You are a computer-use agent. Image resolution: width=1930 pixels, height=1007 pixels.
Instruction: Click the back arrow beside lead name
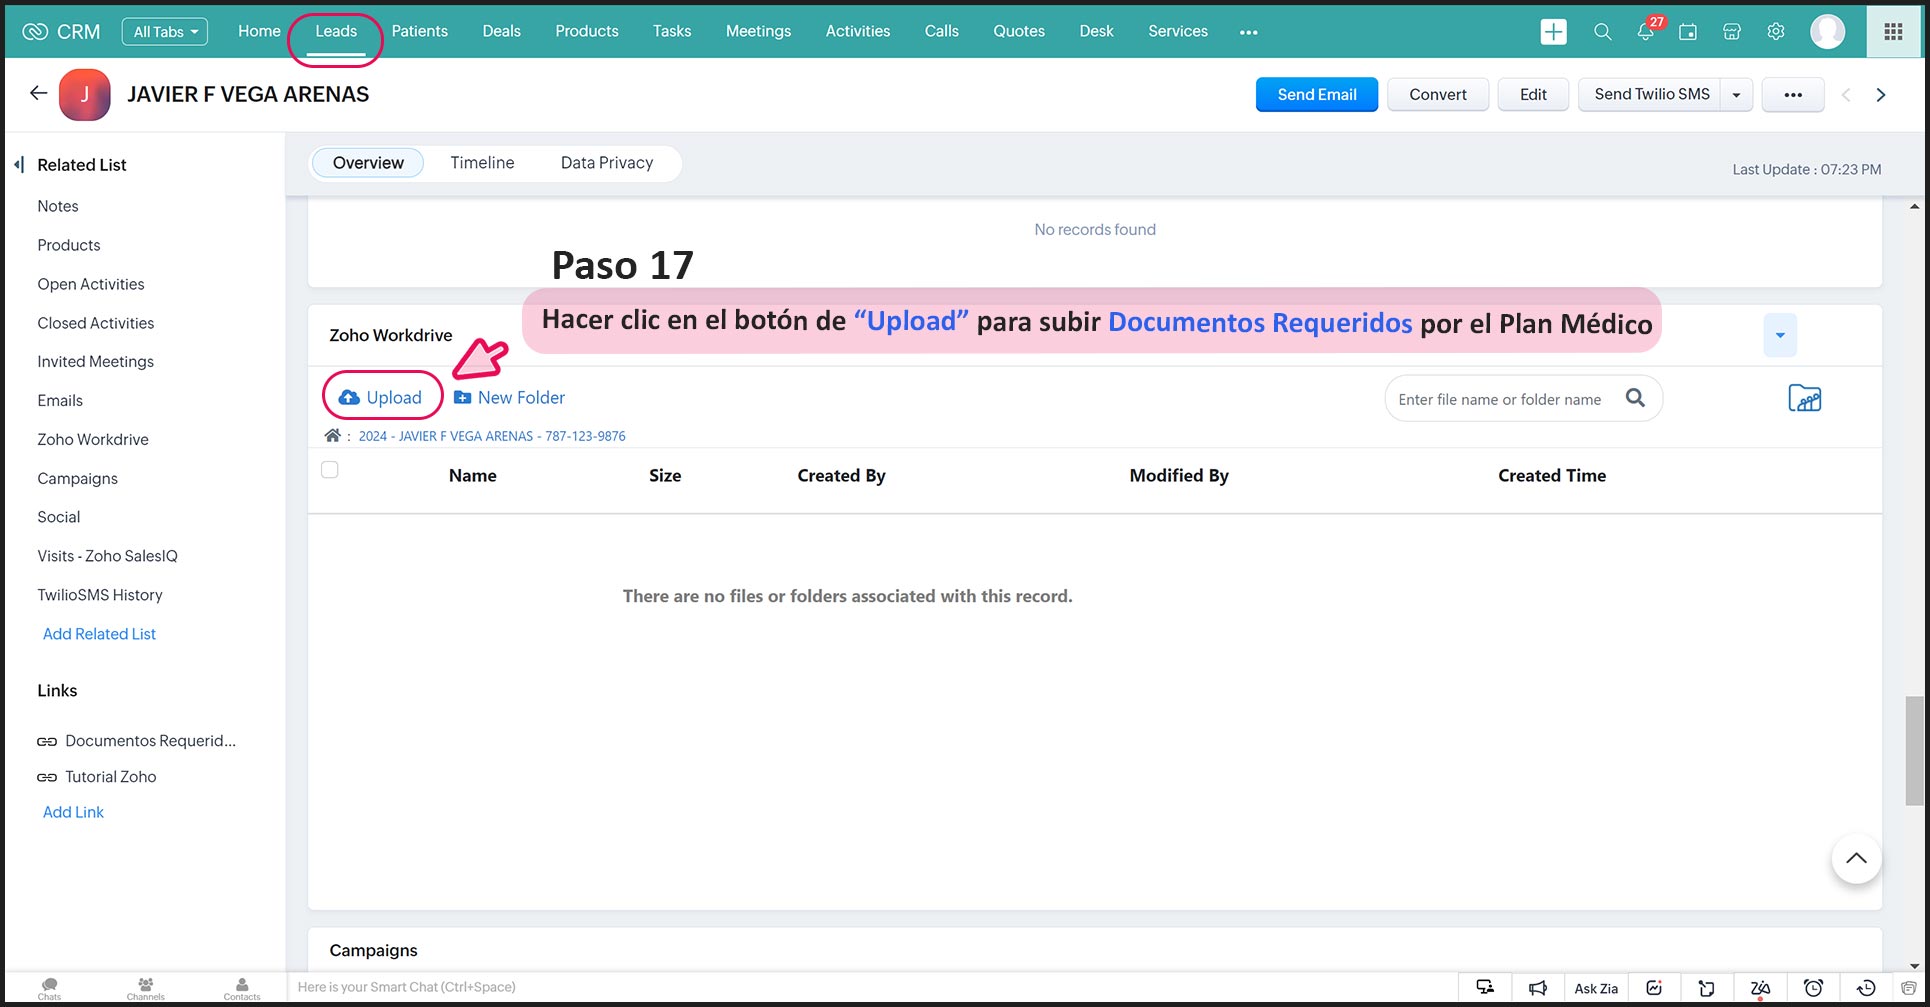[38, 94]
